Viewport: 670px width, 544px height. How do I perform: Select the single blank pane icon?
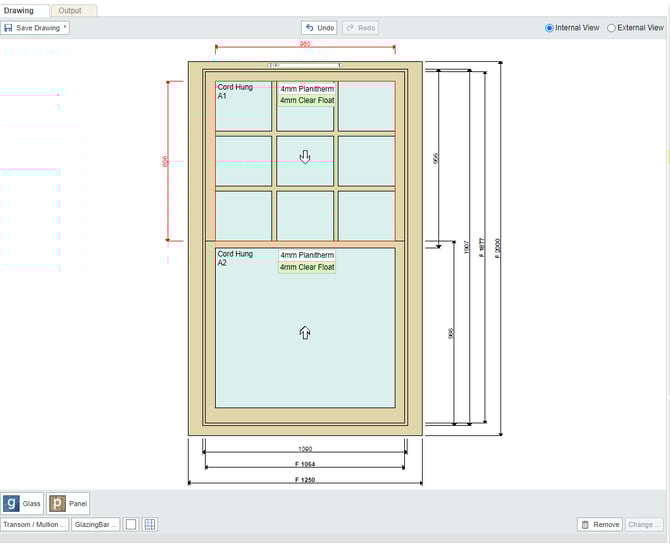131,524
